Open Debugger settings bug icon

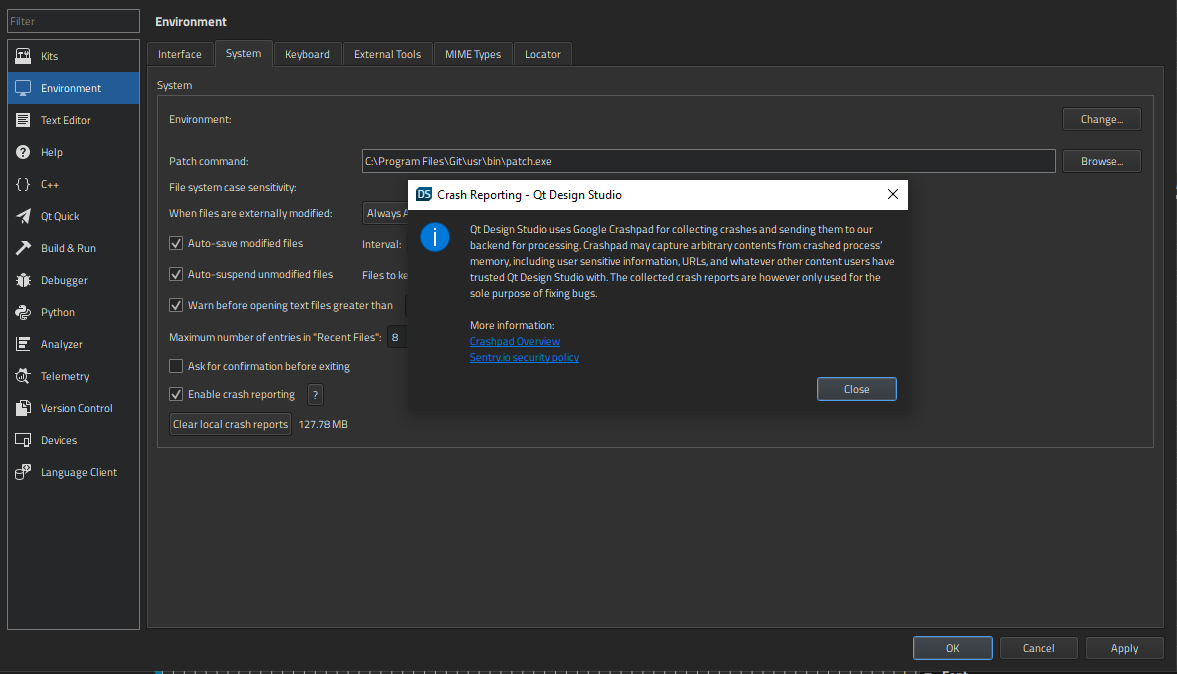pyautogui.click(x=23, y=280)
